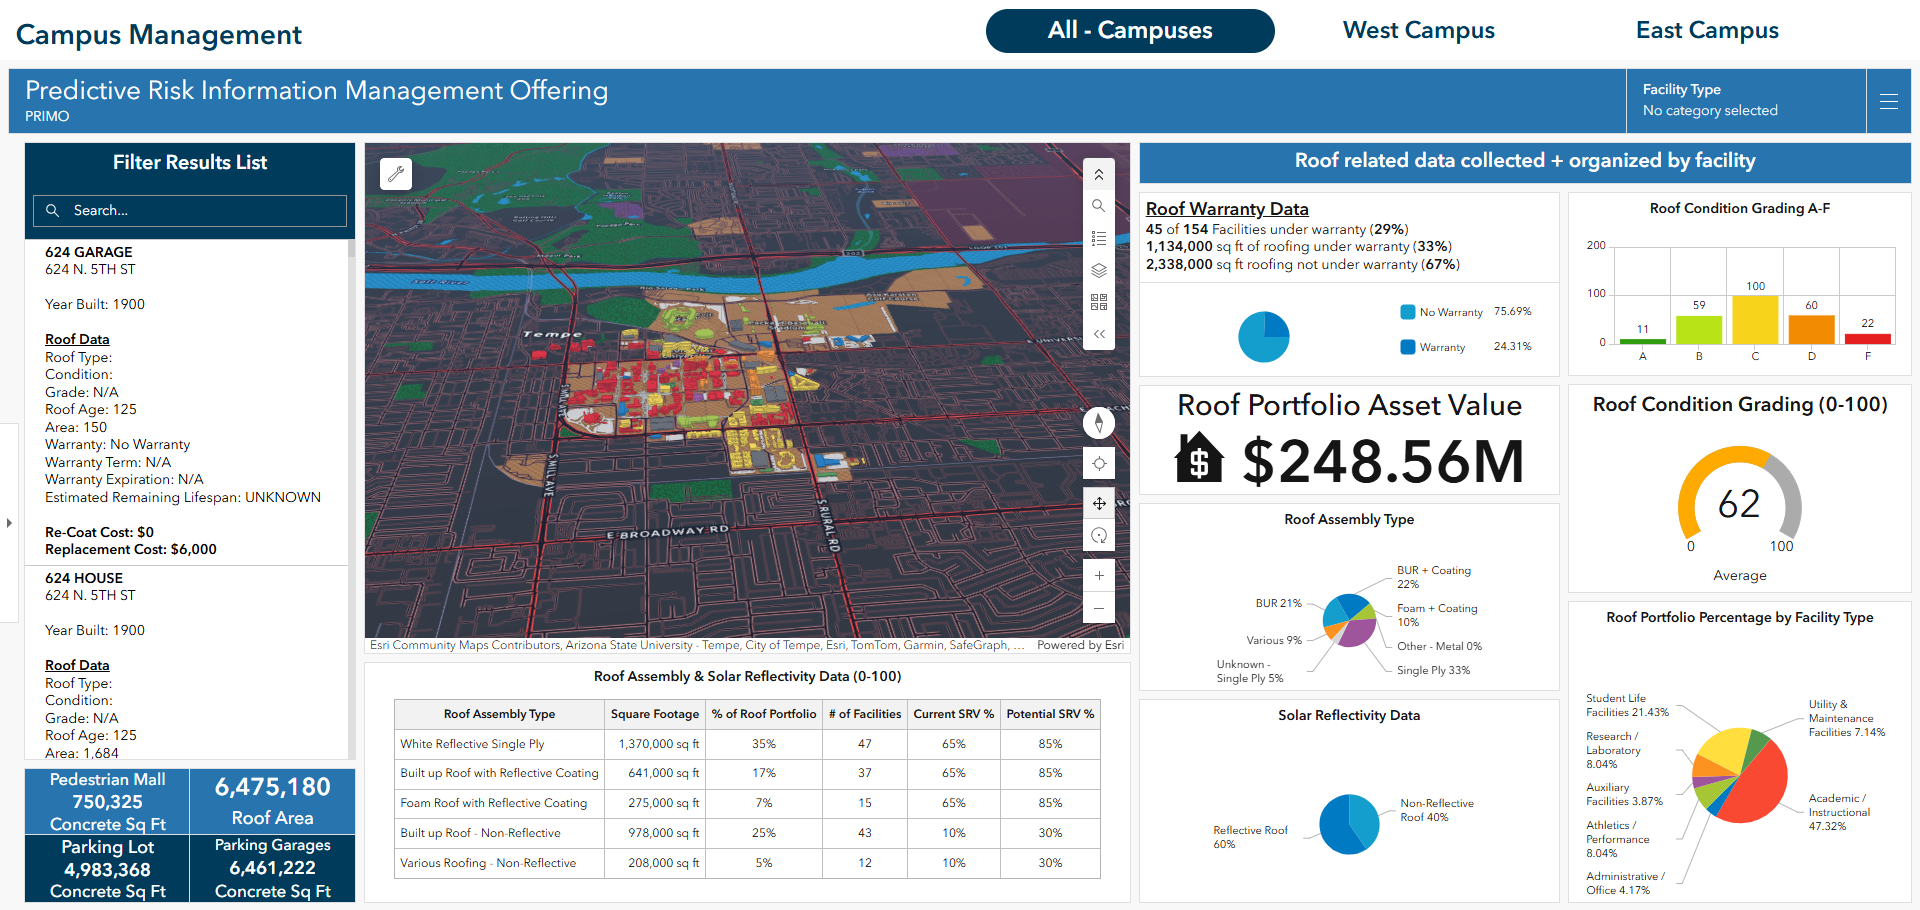Viewport: 1920px width, 910px height.
Task: Select the rotate tool on the map
Action: (1098, 535)
